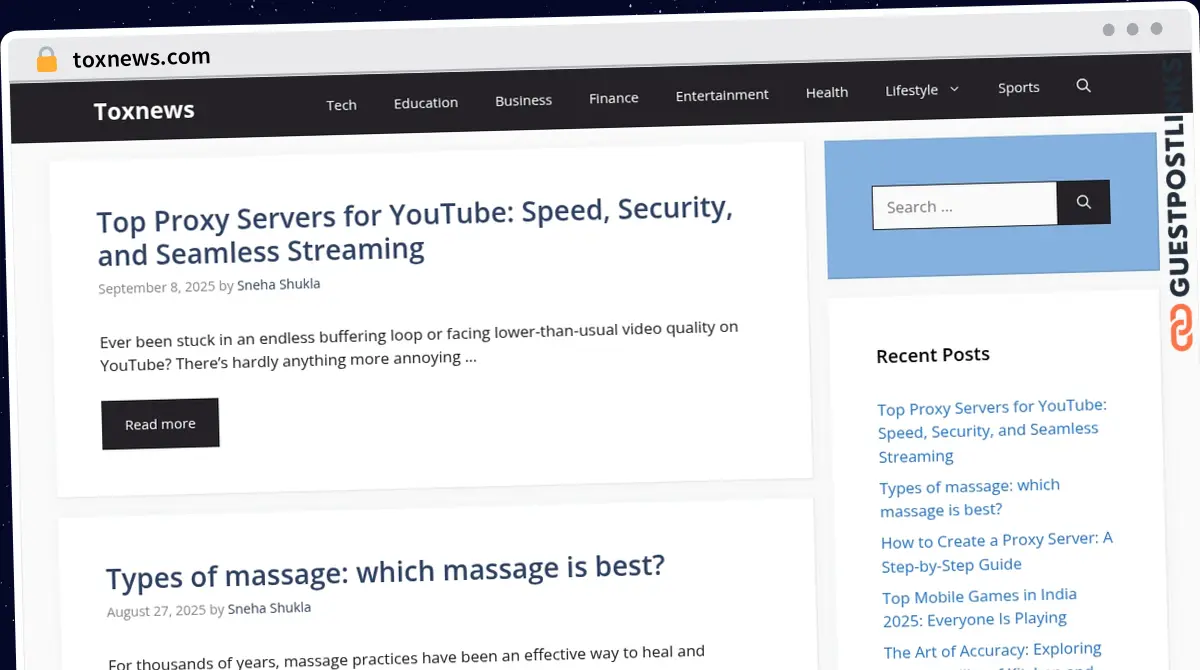Screen dimensions: 1200x670
Task: Click the search magnifier icon in navbar
Action: [x=1083, y=86]
